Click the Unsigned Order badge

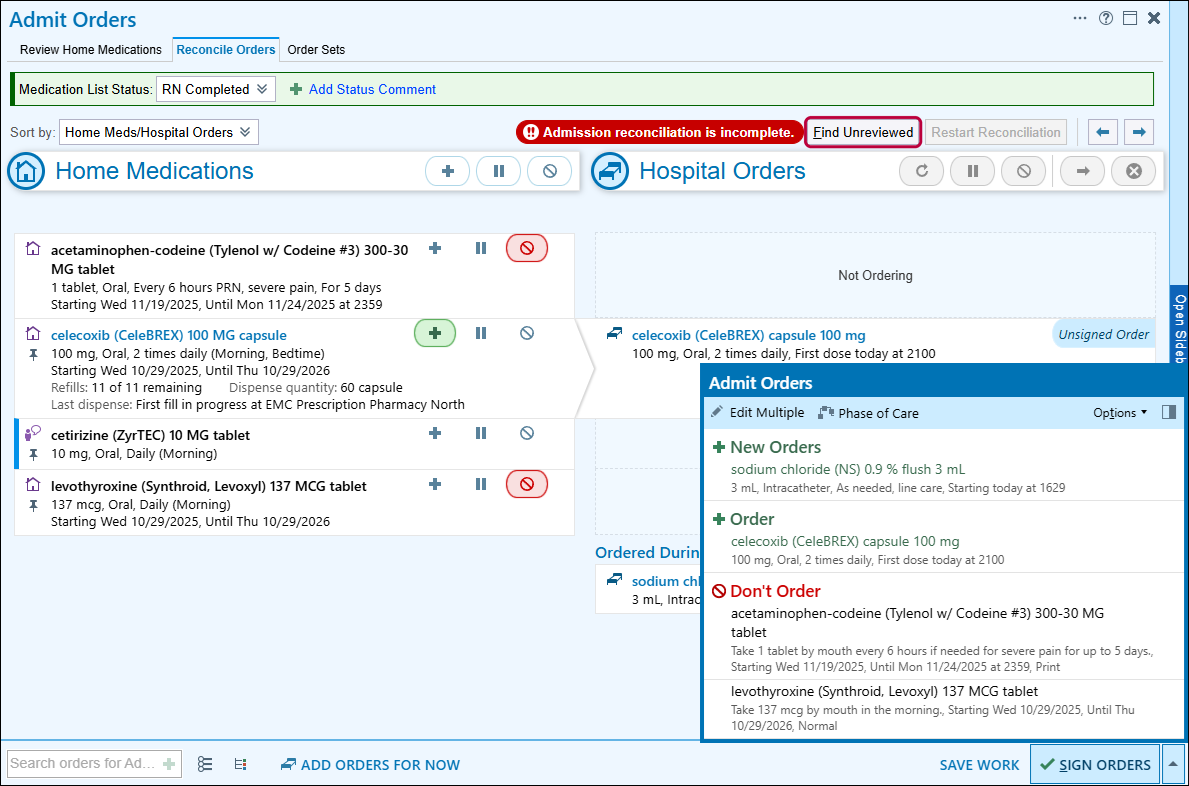point(1103,334)
